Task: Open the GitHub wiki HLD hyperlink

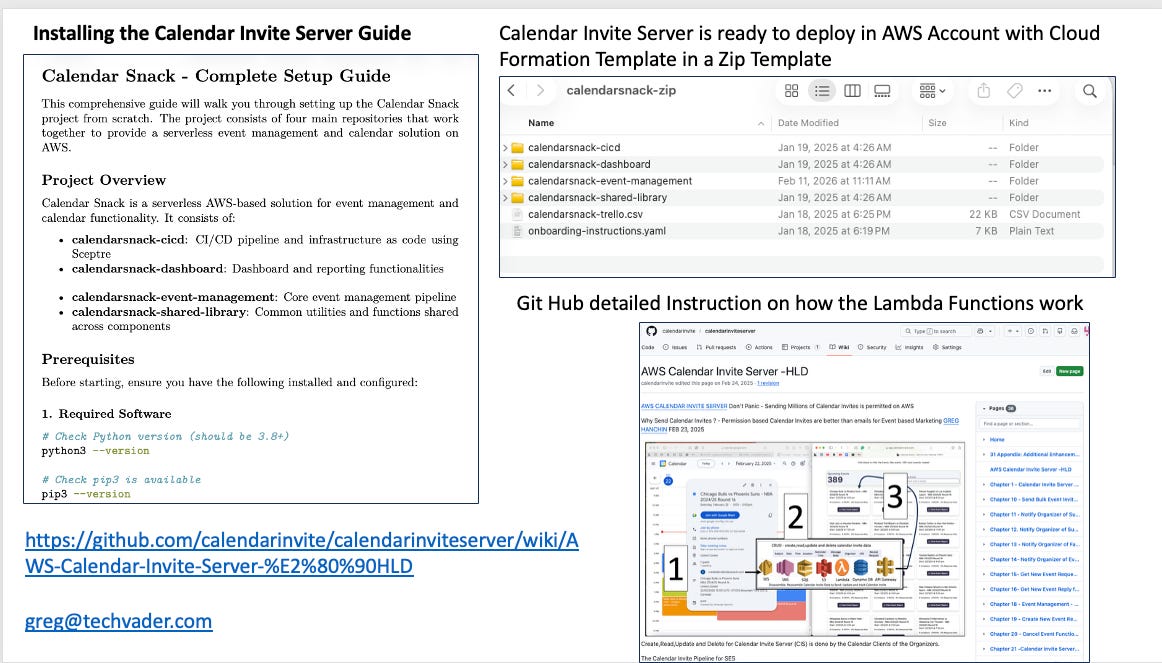Action: (x=302, y=553)
